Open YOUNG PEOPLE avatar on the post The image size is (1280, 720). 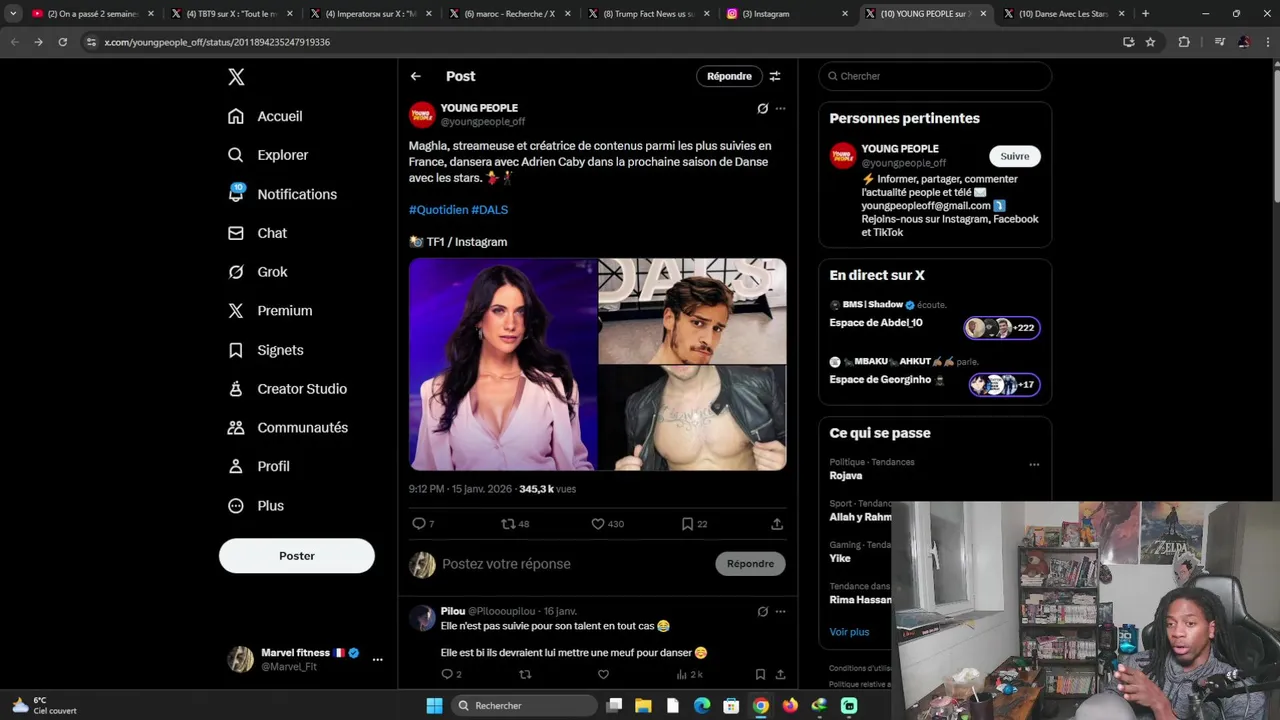[x=422, y=114]
